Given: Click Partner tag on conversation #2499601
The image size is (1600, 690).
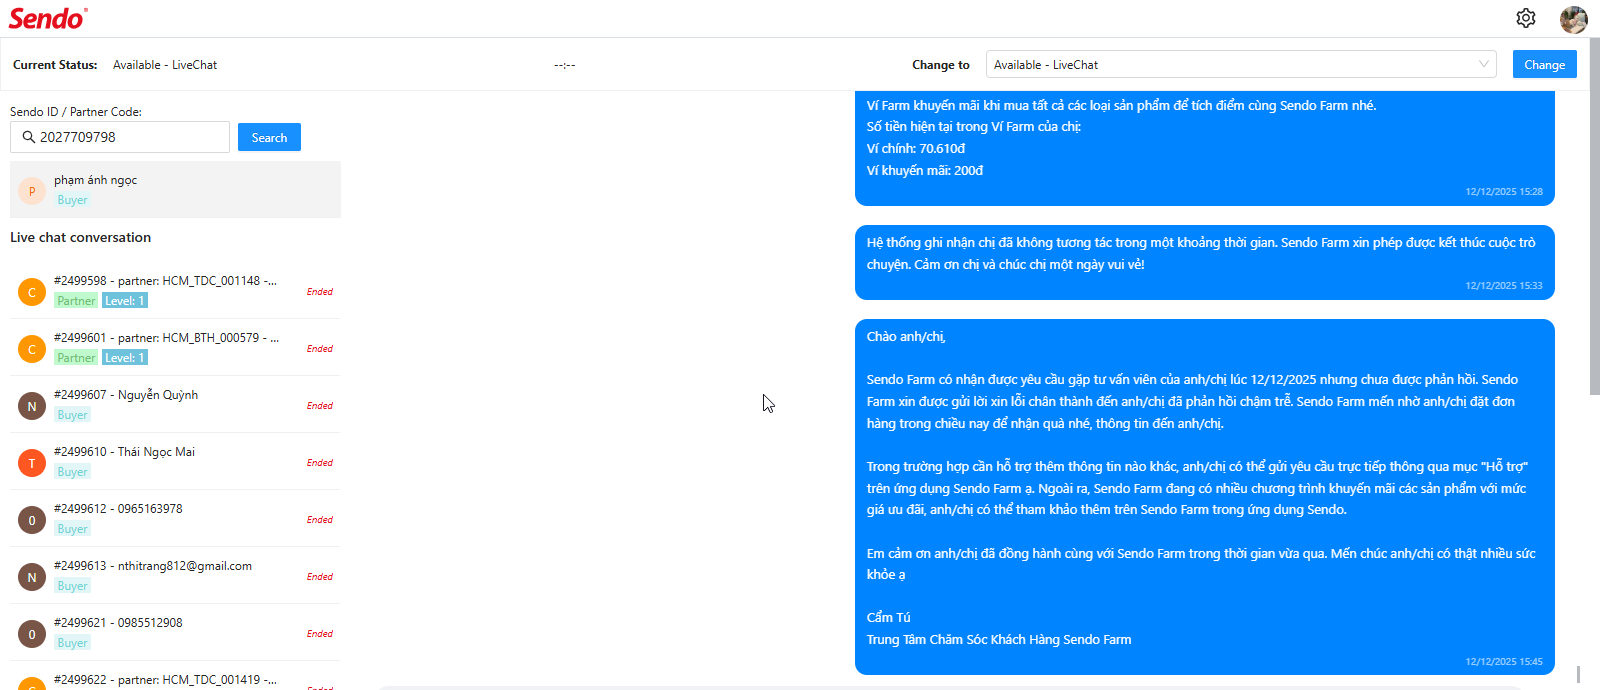Looking at the screenshot, I should (76, 358).
